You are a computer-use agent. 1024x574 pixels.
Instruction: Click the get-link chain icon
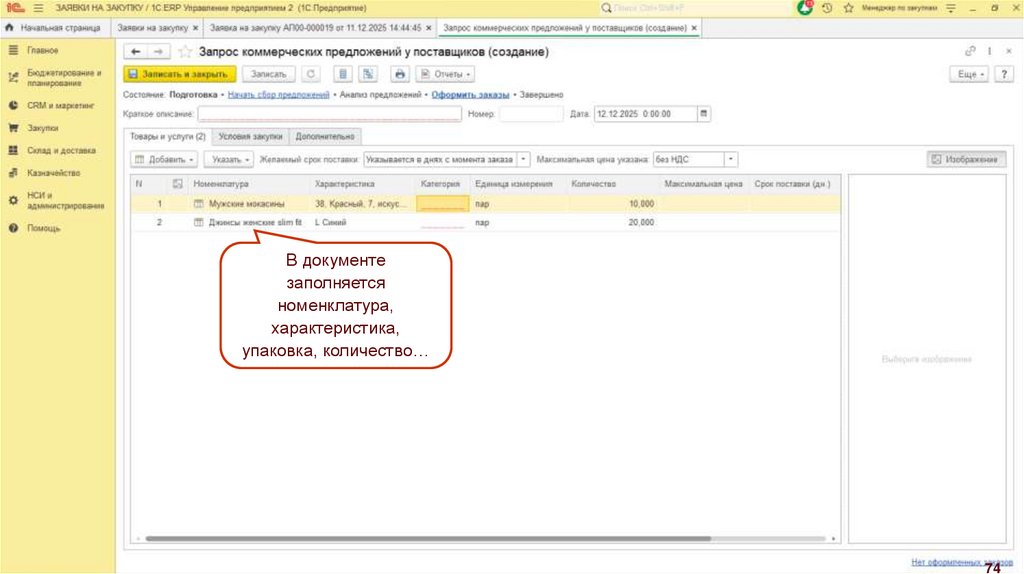969,51
